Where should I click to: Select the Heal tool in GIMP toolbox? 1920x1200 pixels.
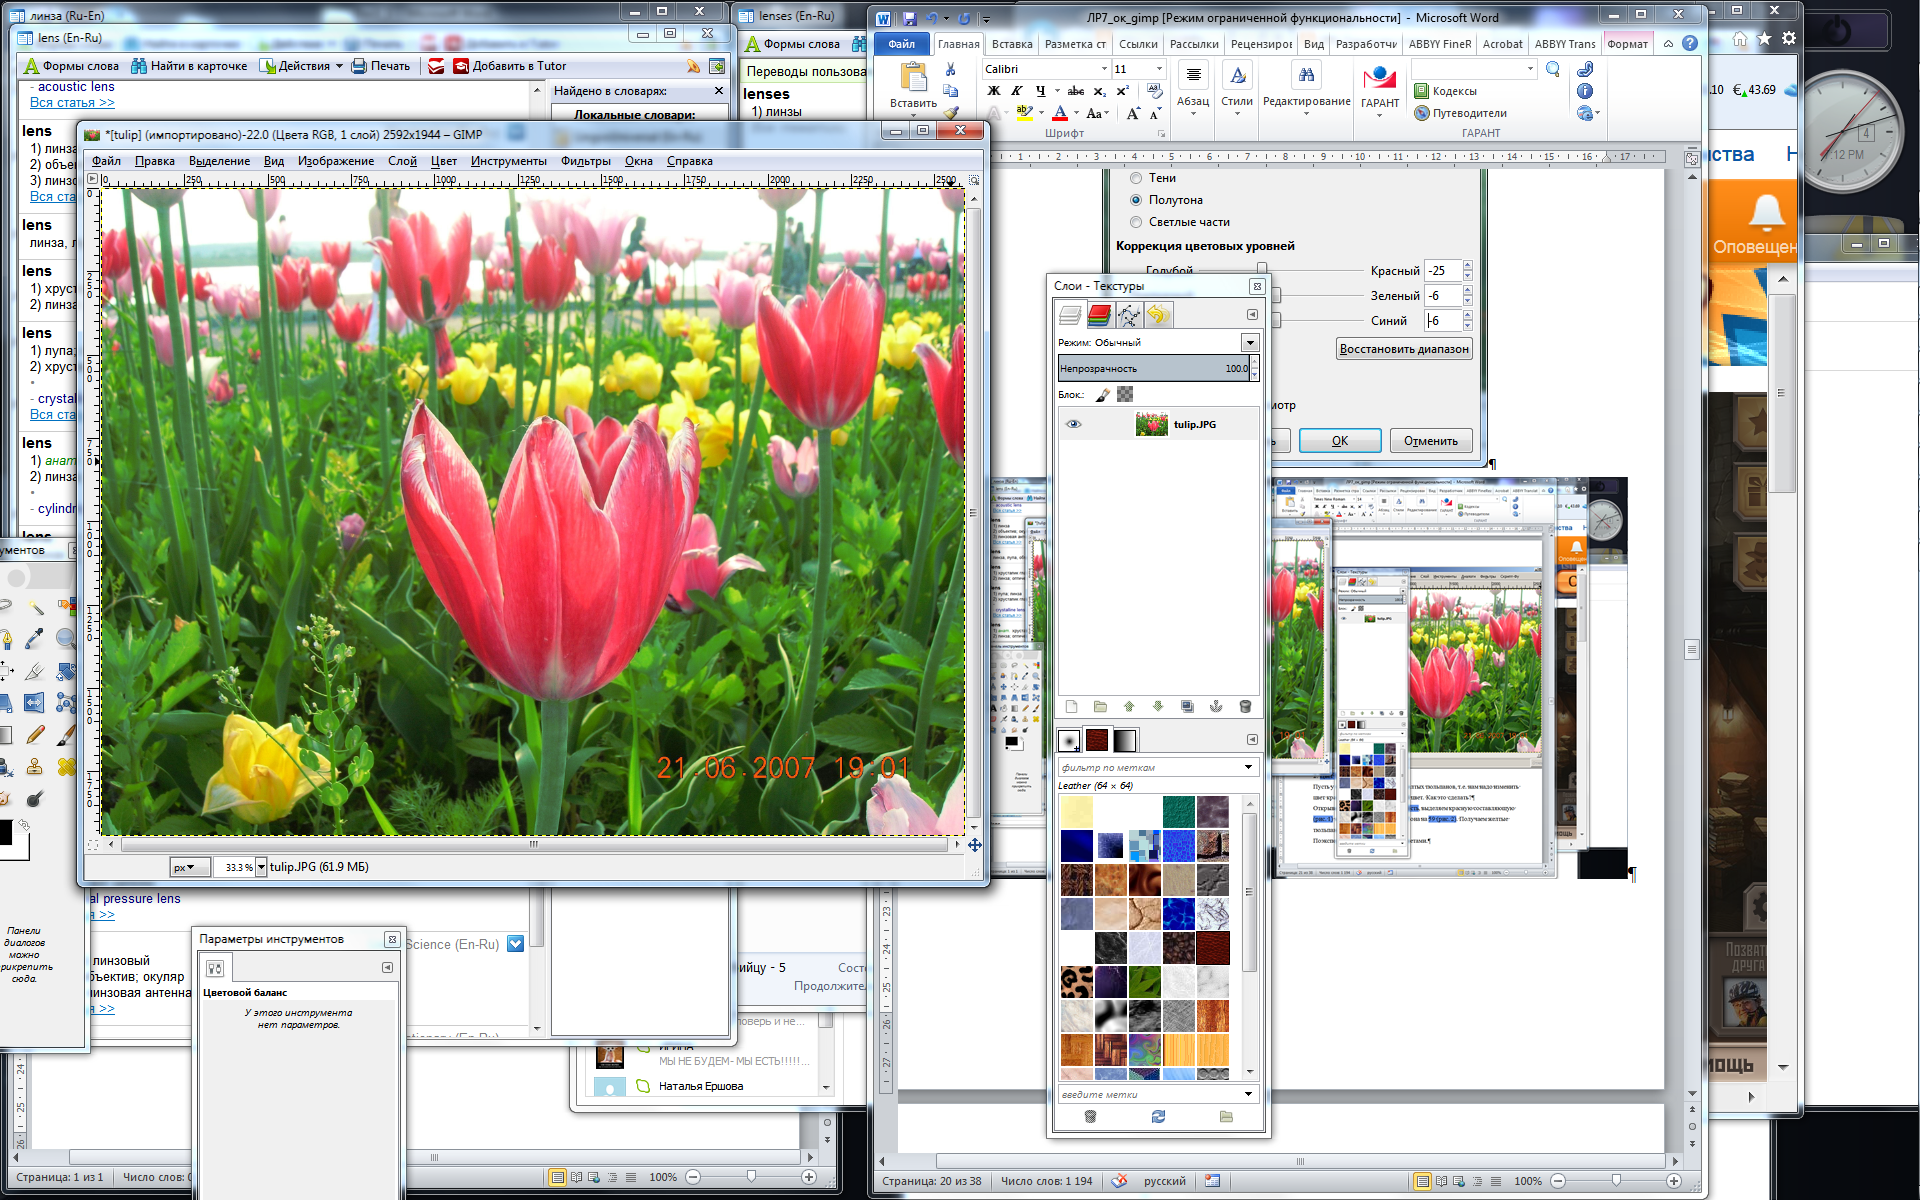pos(66,767)
